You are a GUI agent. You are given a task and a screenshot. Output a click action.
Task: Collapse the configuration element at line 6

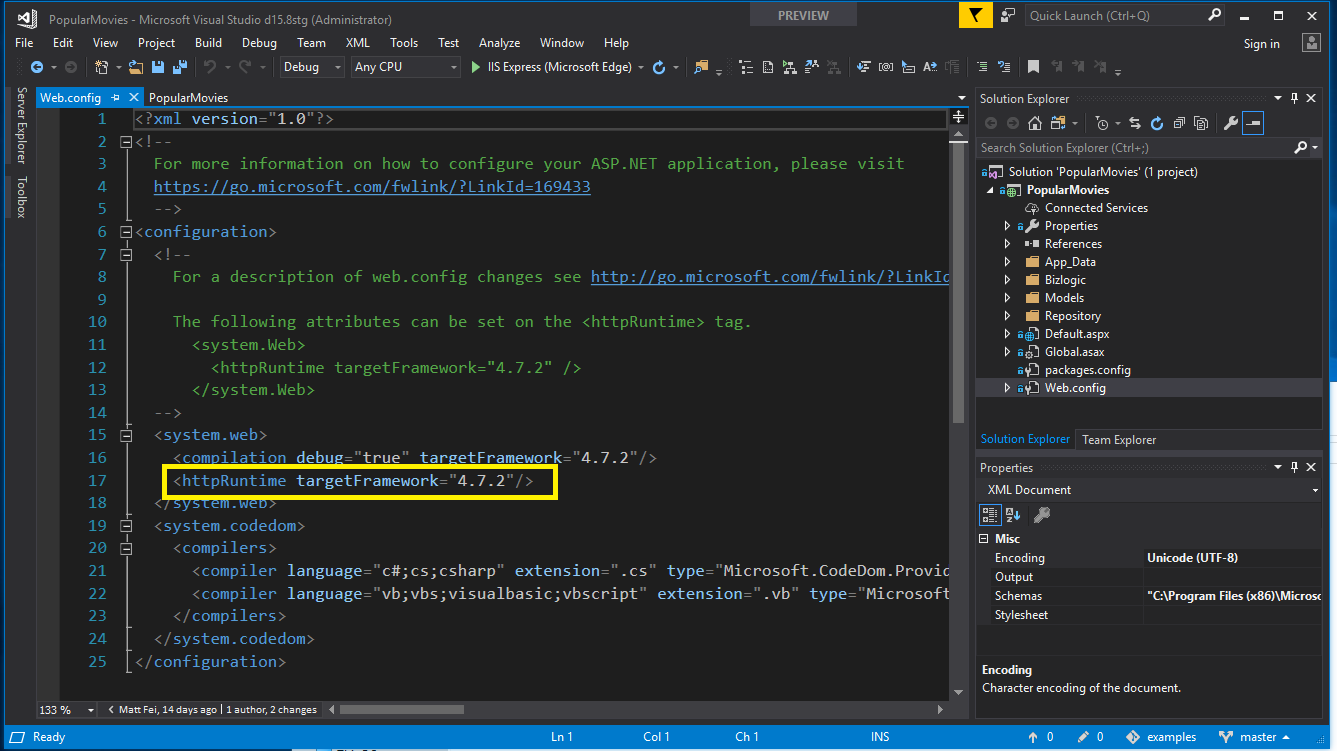pyautogui.click(x=126, y=232)
